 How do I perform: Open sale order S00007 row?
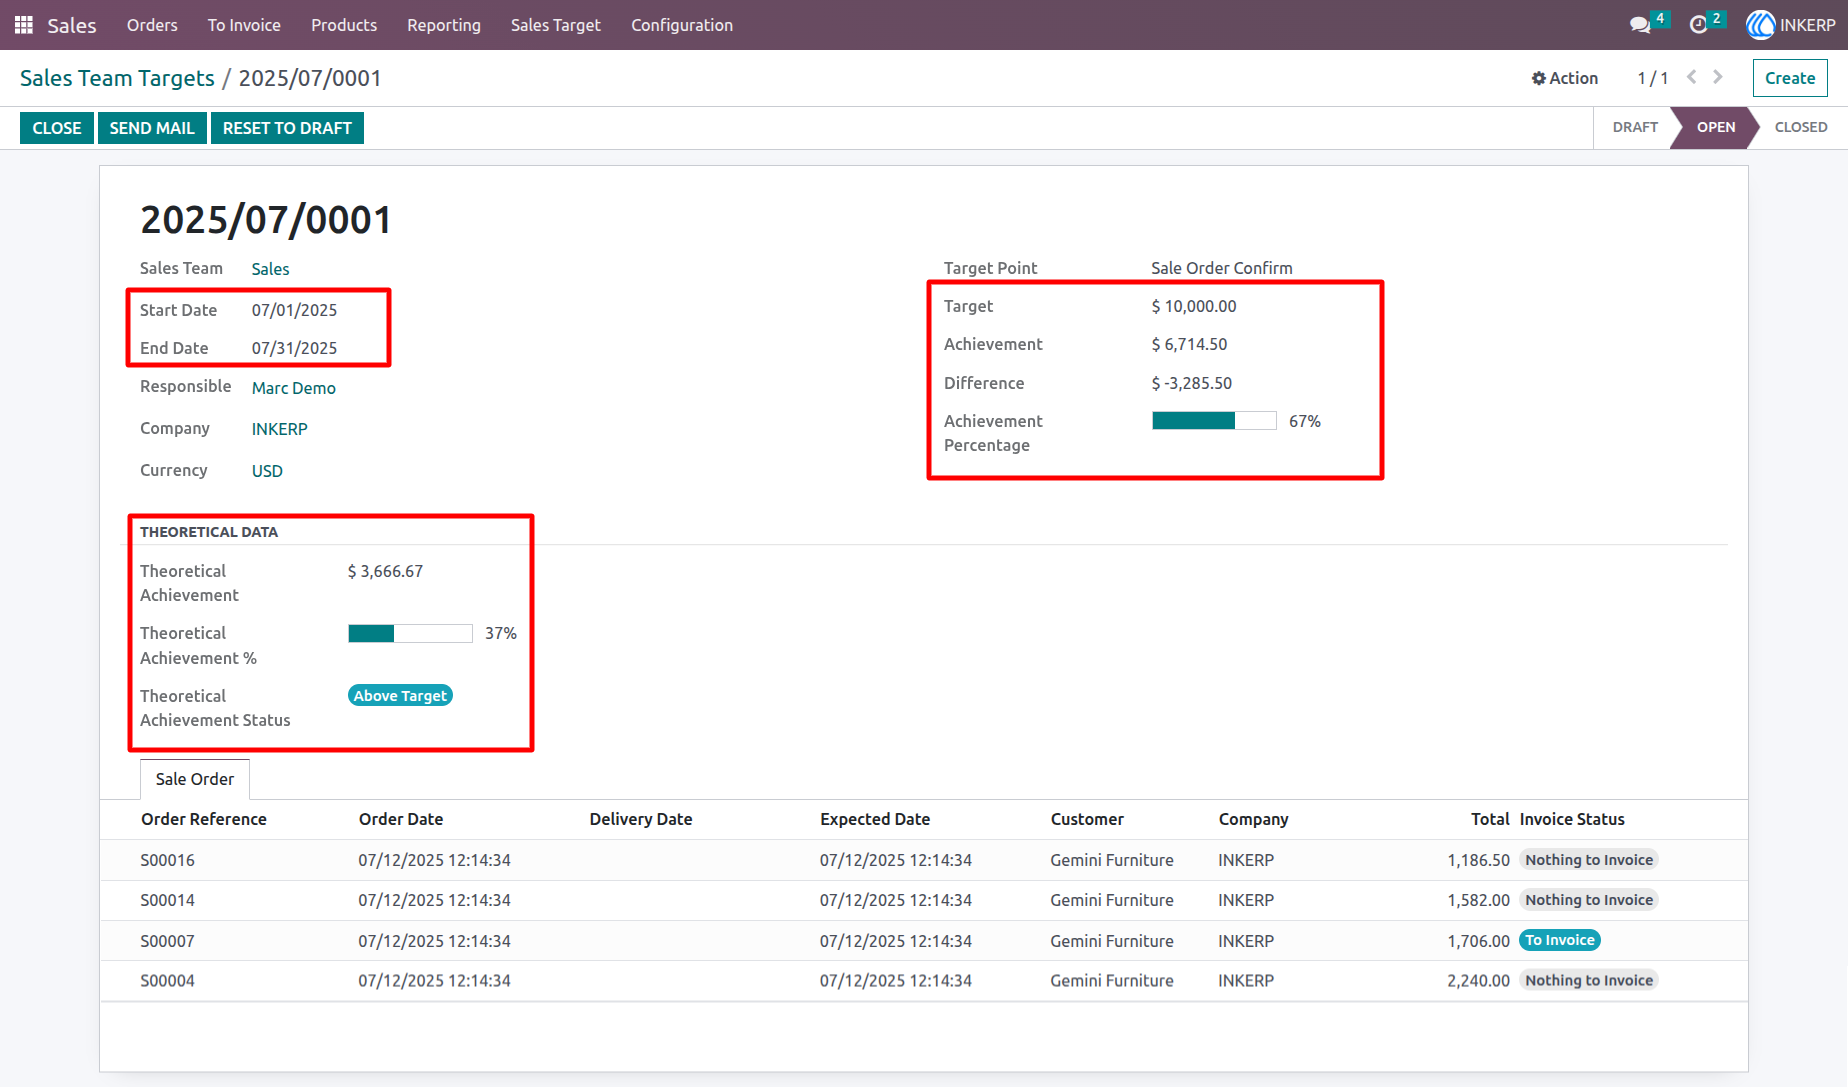924,941
